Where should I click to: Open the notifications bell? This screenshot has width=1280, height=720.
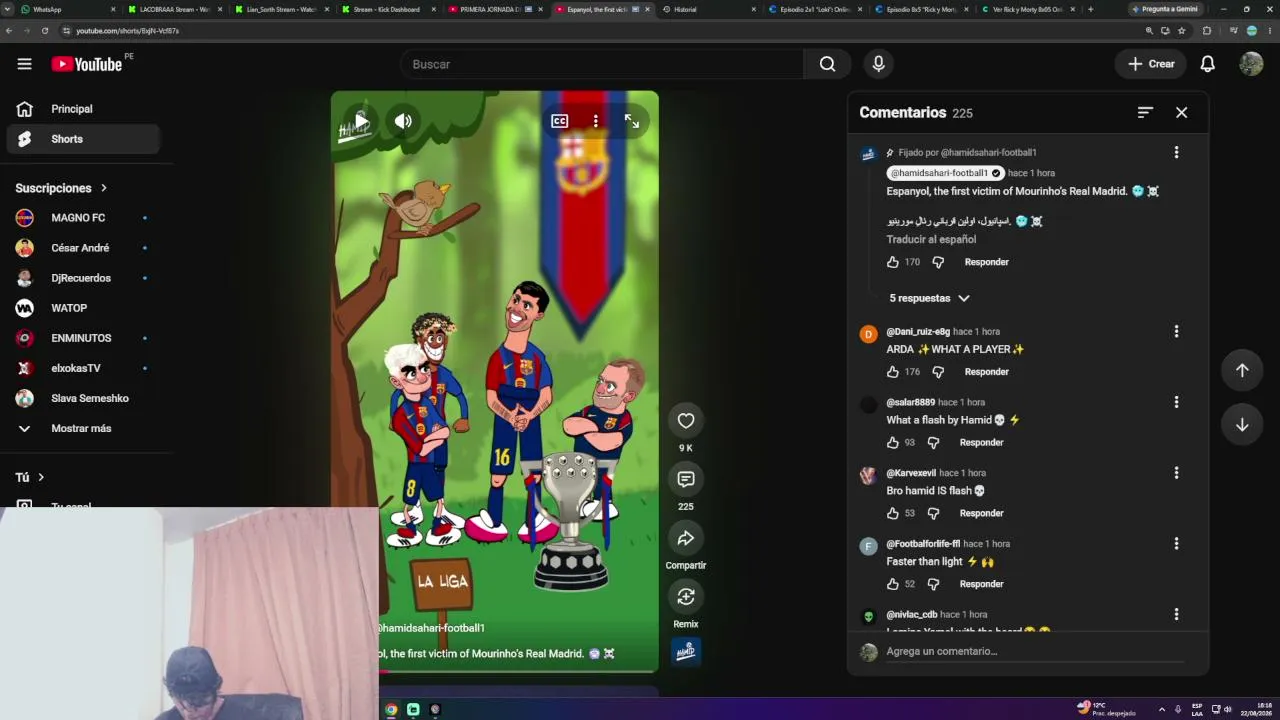point(1207,64)
